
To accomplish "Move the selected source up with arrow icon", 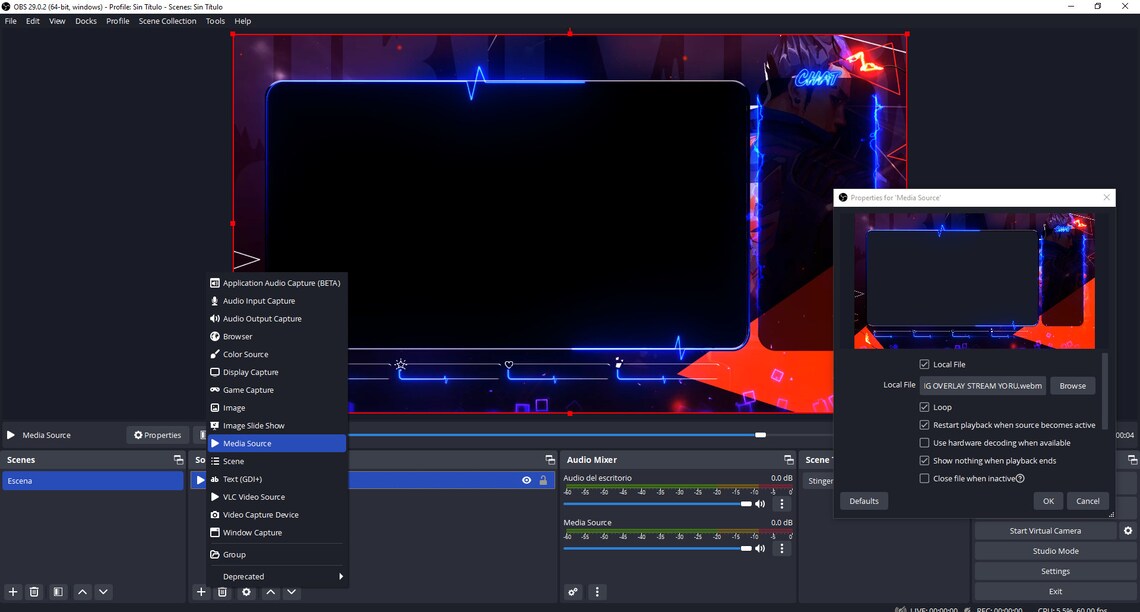I will point(270,592).
